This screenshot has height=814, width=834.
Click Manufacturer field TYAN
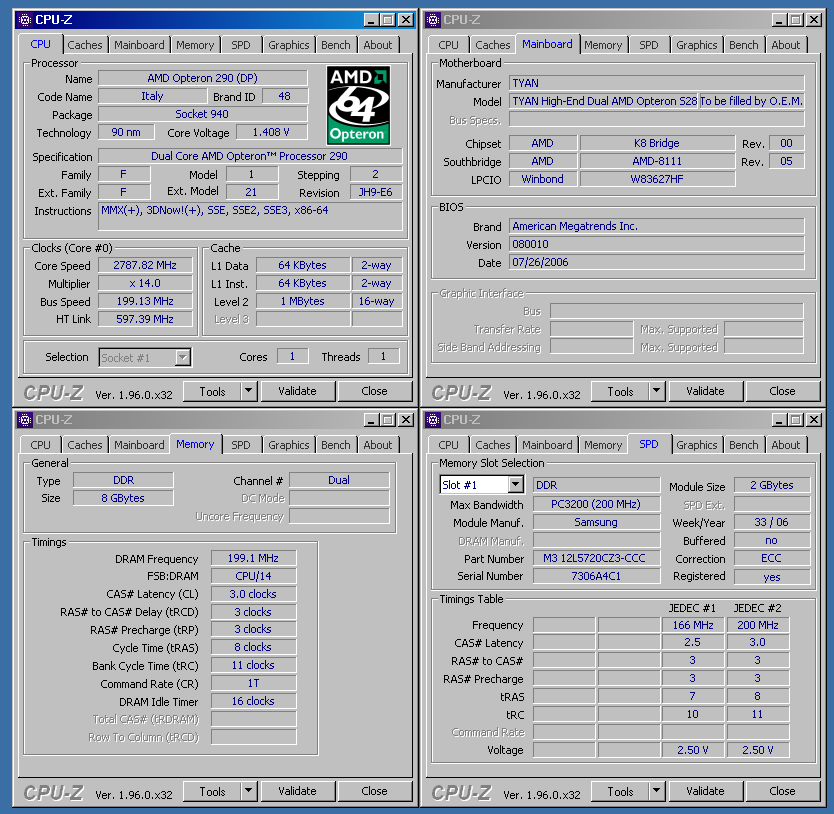tap(657, 83)
